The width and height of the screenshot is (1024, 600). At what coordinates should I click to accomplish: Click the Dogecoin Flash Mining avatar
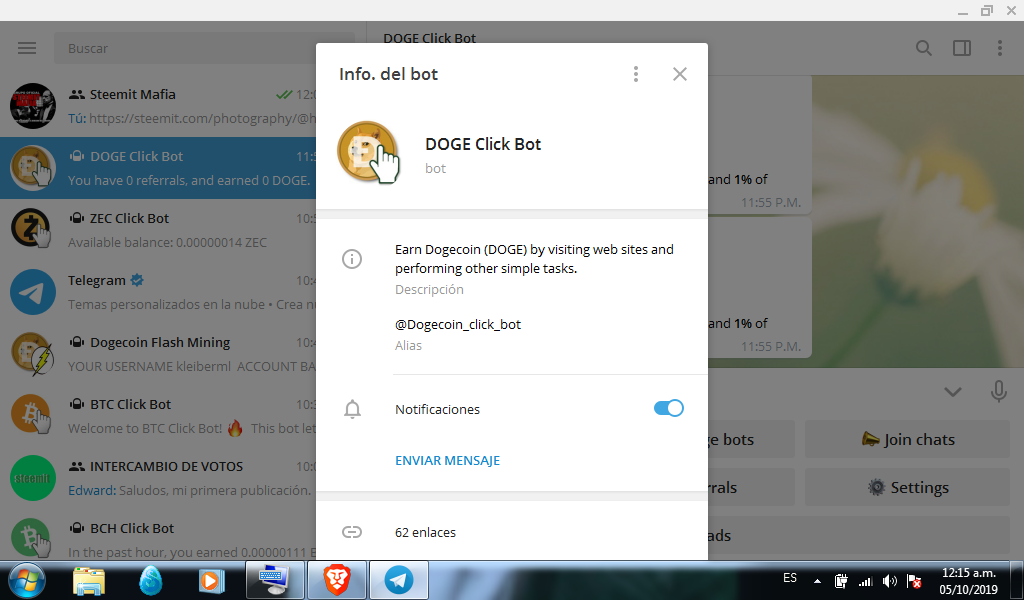[x=33, y=354]
